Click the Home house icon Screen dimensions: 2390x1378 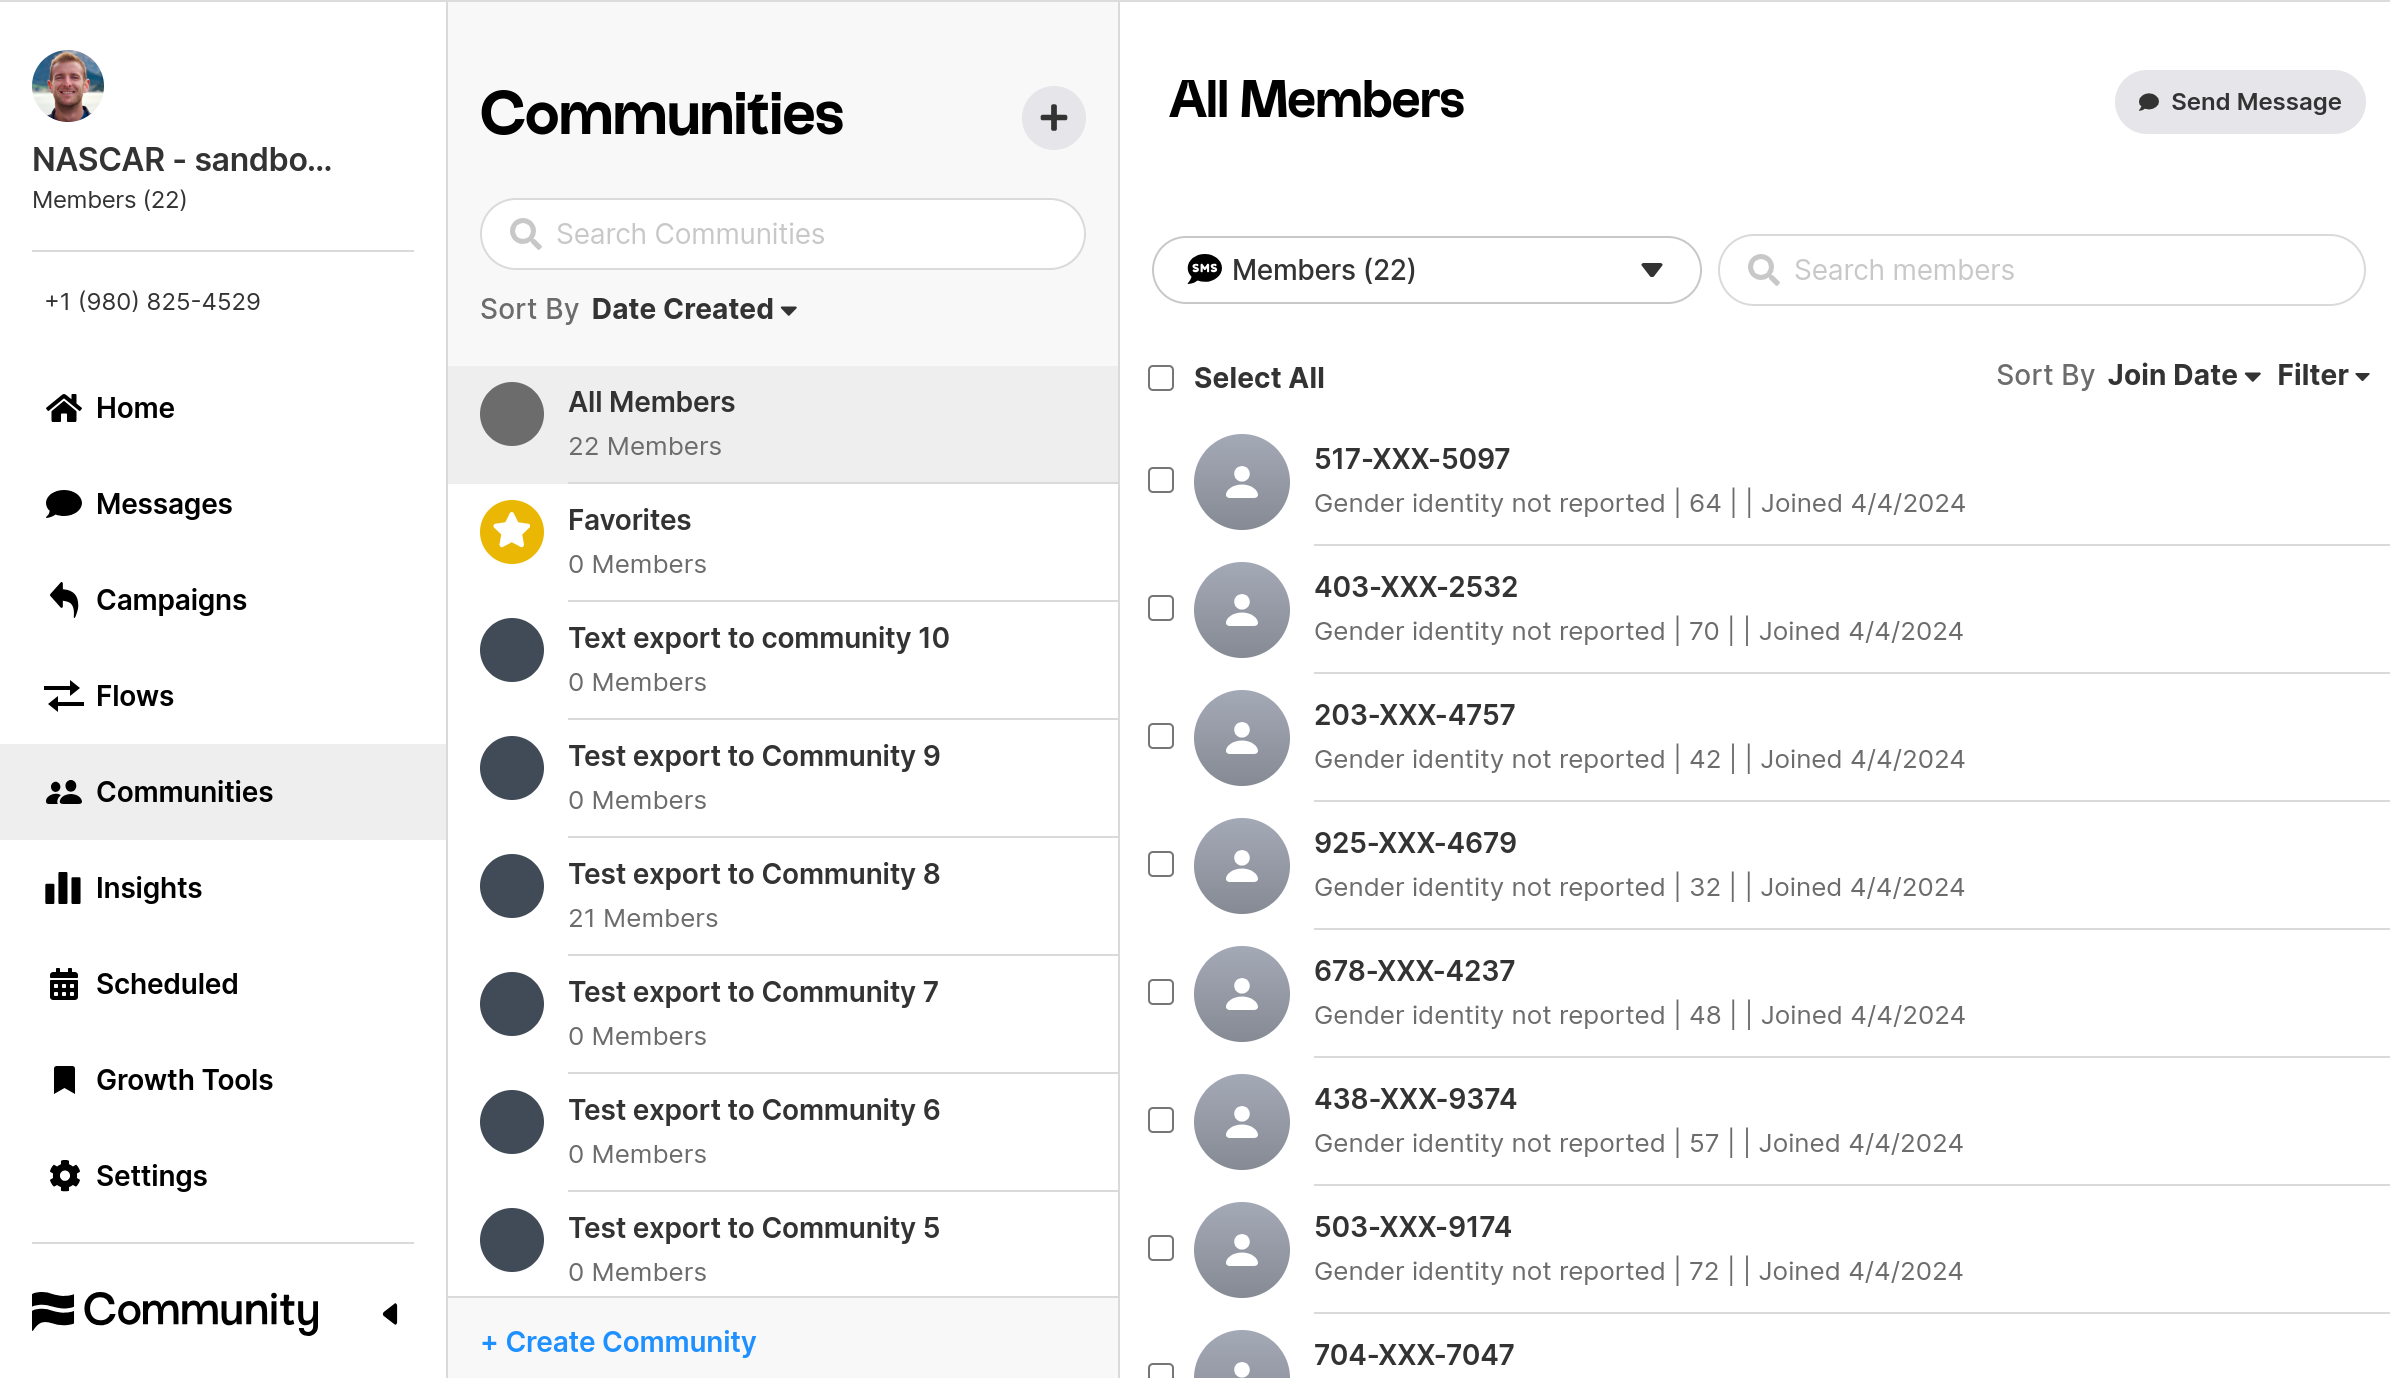64,408
